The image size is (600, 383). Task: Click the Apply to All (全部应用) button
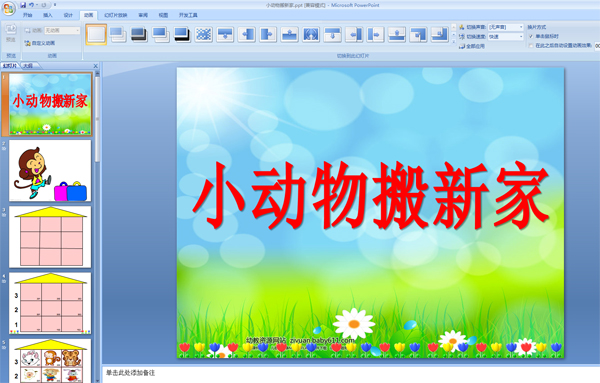pos(472,46)
